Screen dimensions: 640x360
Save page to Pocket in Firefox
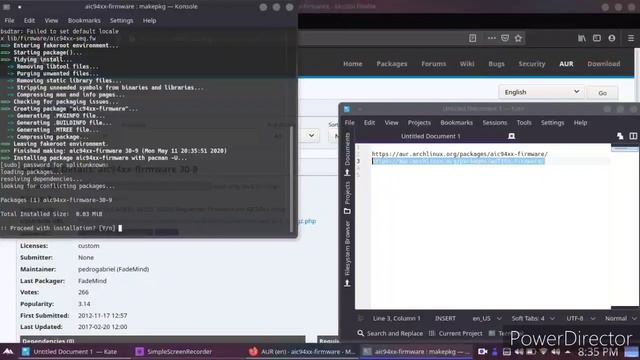[x=505, y=38]
